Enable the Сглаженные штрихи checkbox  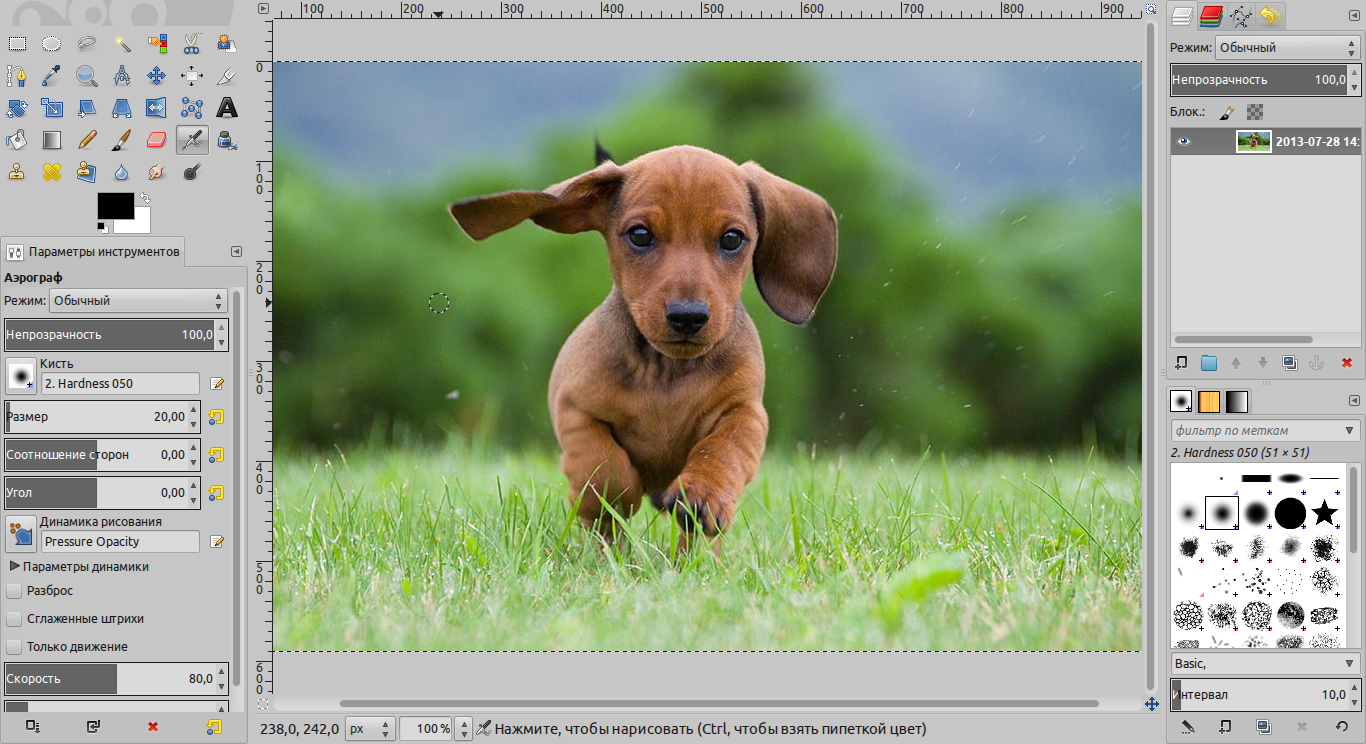tap(14, 619)
